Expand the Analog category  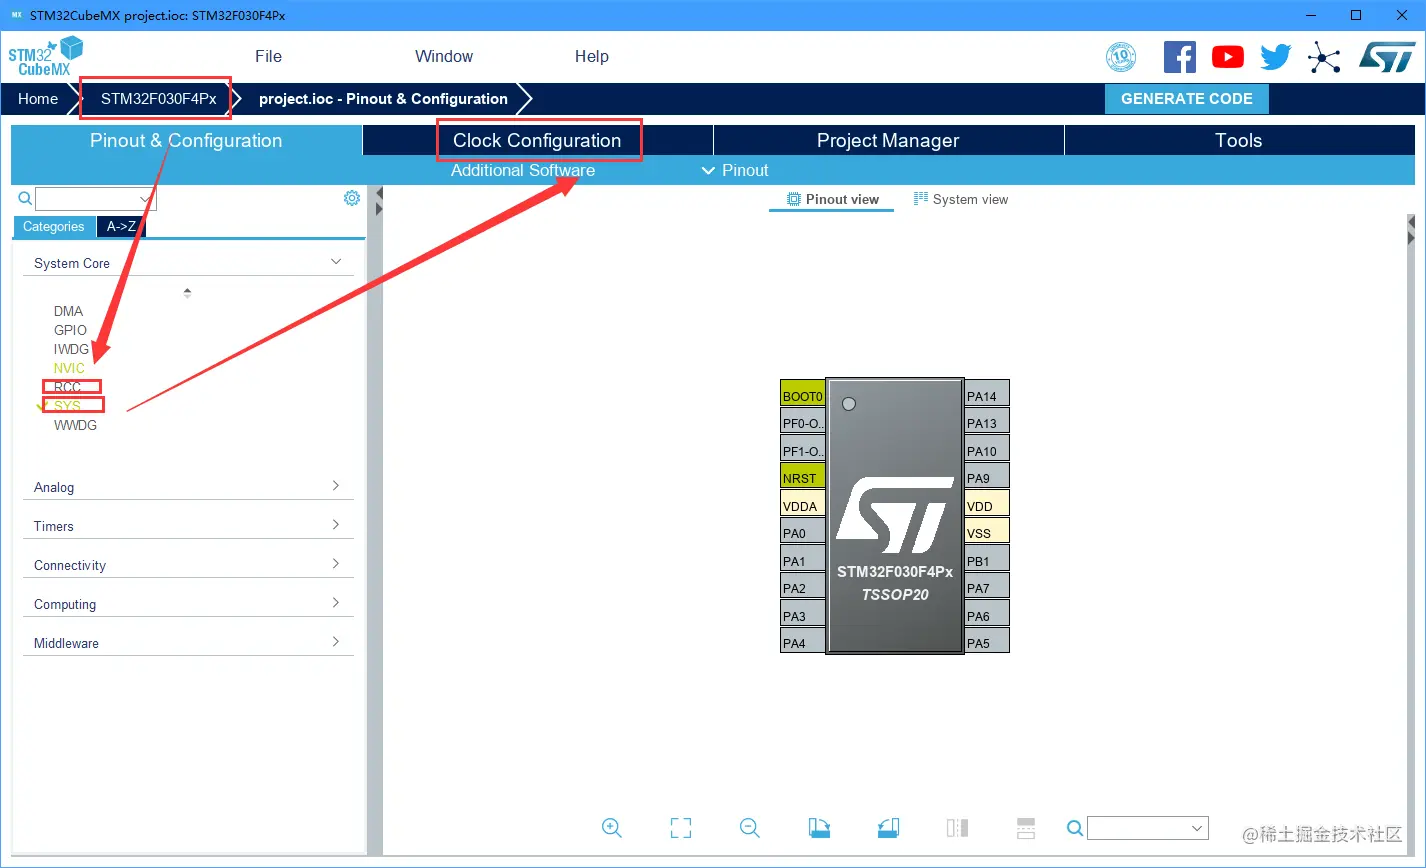pyautogui.click(x=336, y=486)
